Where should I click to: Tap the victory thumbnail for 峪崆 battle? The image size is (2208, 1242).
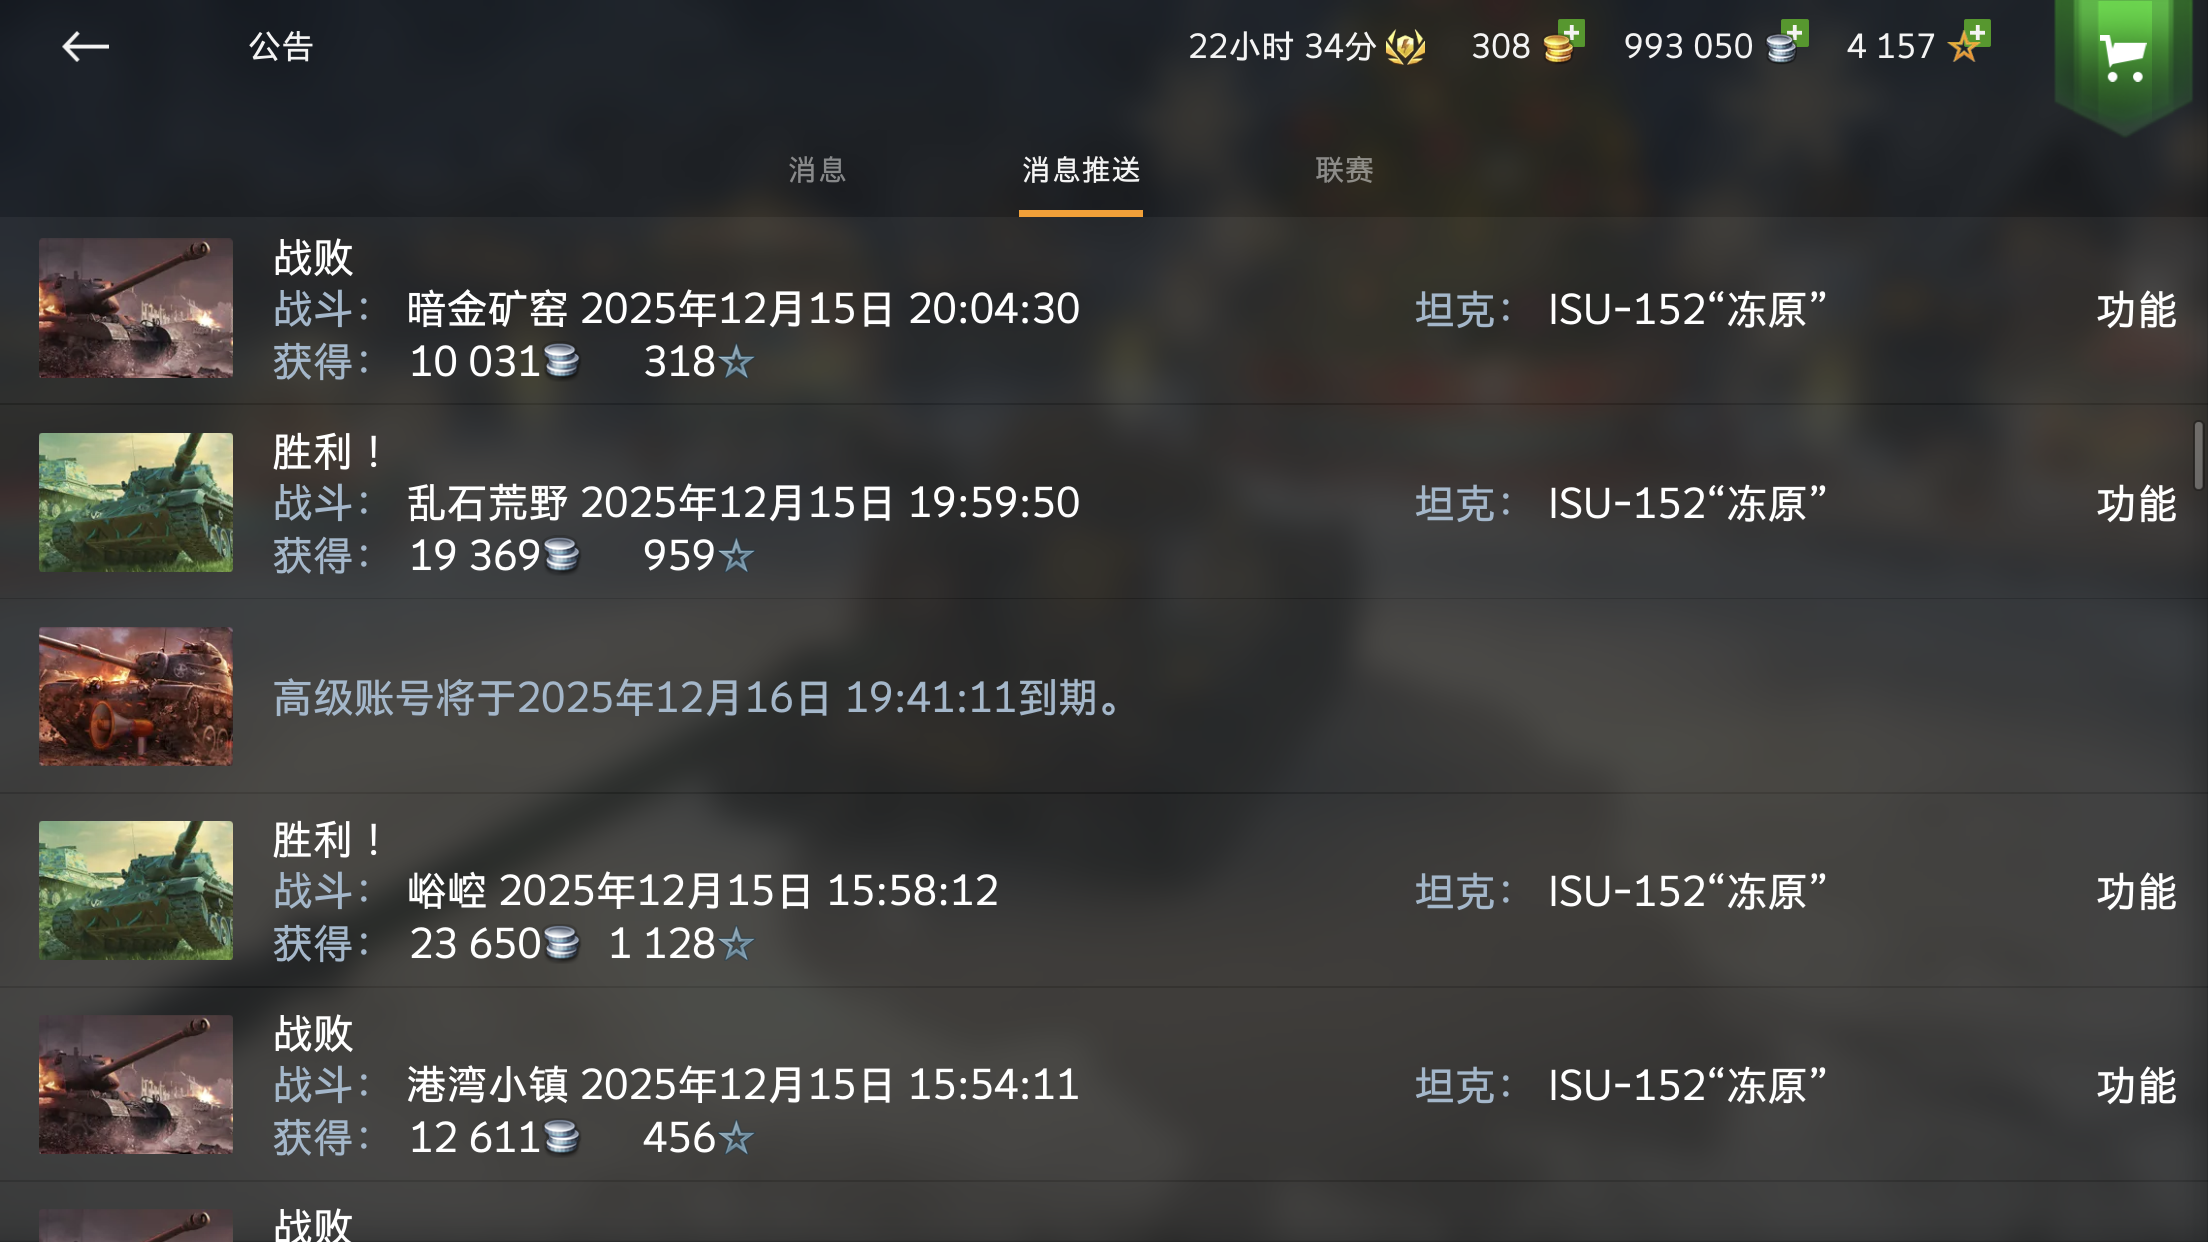tap(136, 890)
